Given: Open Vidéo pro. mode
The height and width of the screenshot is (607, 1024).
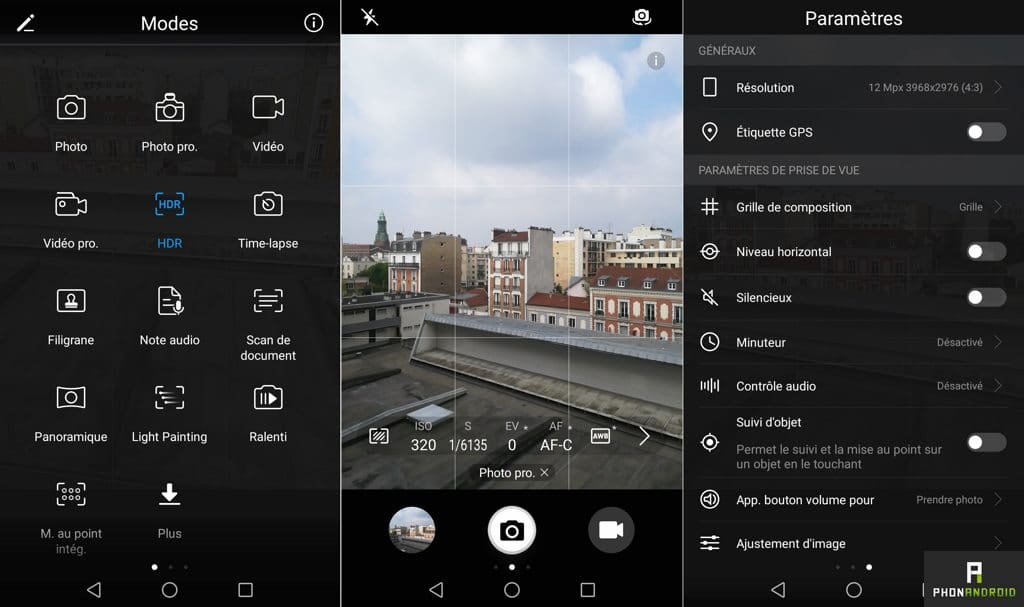Looking at the screenshot, I should coord(71,205).
